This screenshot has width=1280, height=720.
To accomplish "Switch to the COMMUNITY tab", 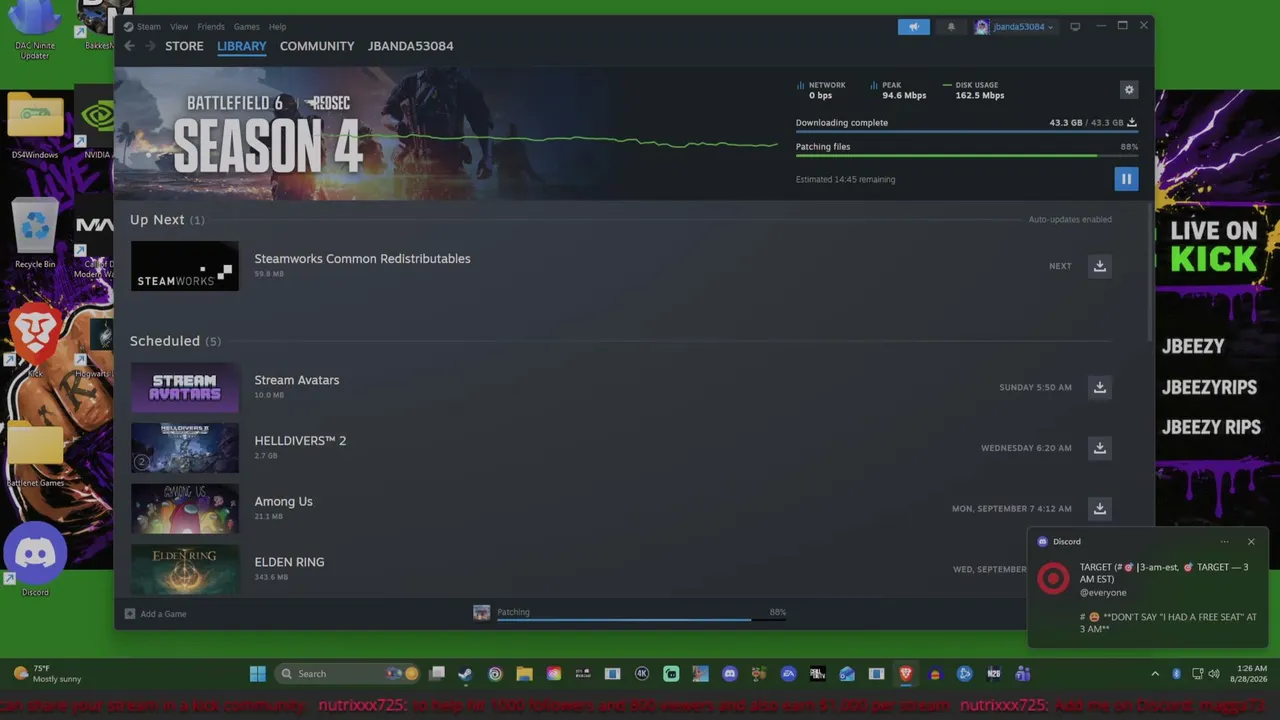I will point(317,46).
